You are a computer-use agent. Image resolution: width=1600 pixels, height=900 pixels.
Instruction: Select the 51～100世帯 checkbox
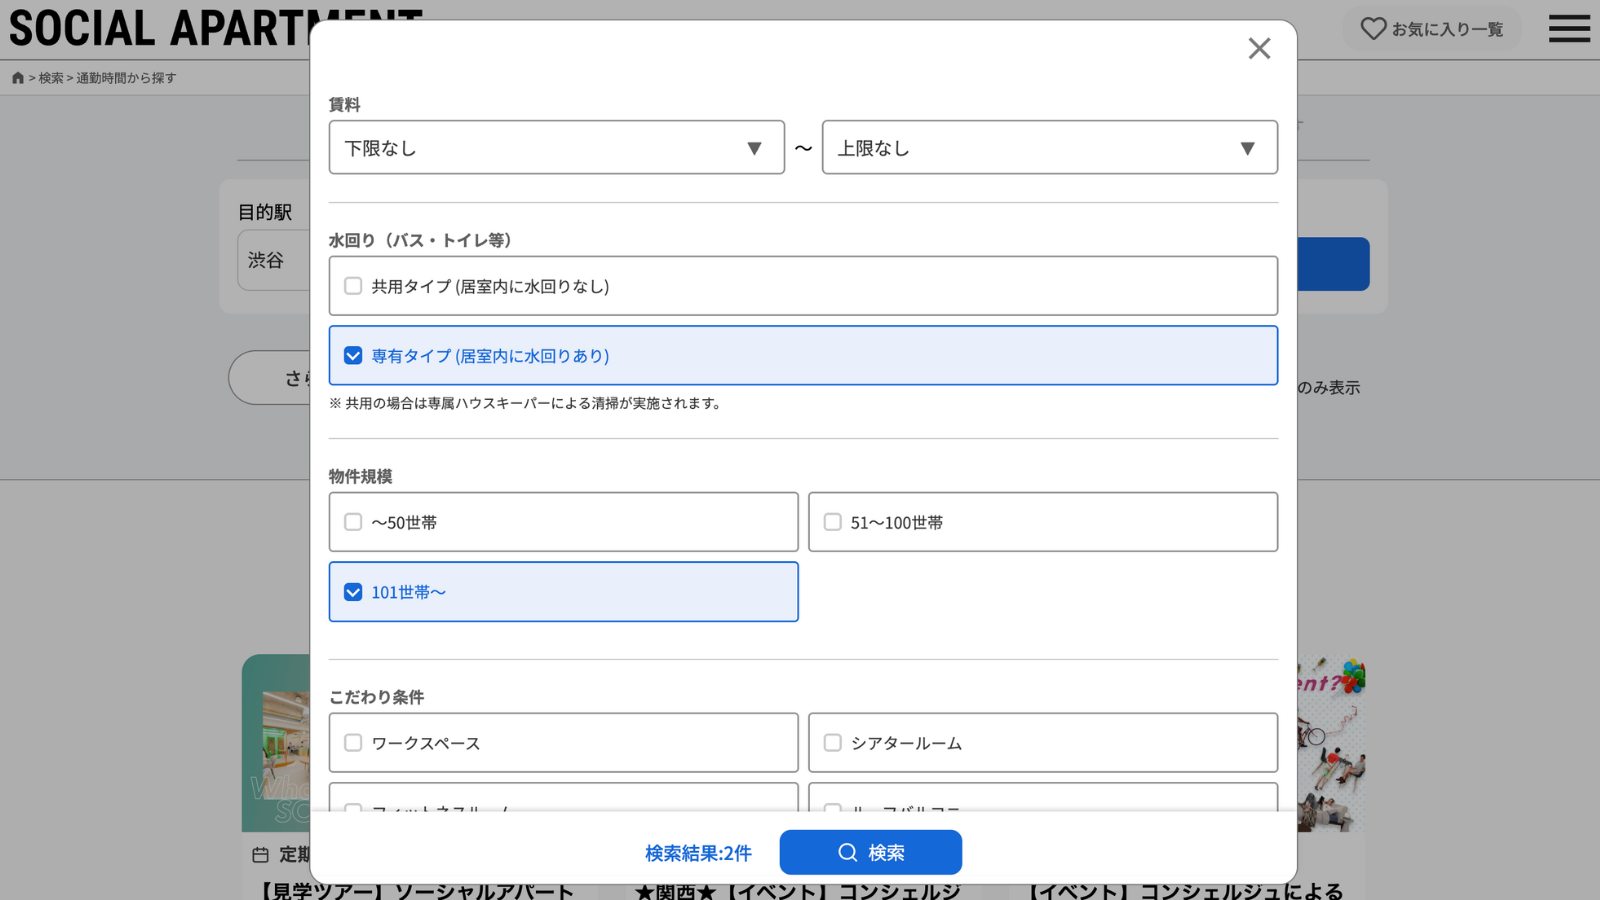(x=832, y=522)
